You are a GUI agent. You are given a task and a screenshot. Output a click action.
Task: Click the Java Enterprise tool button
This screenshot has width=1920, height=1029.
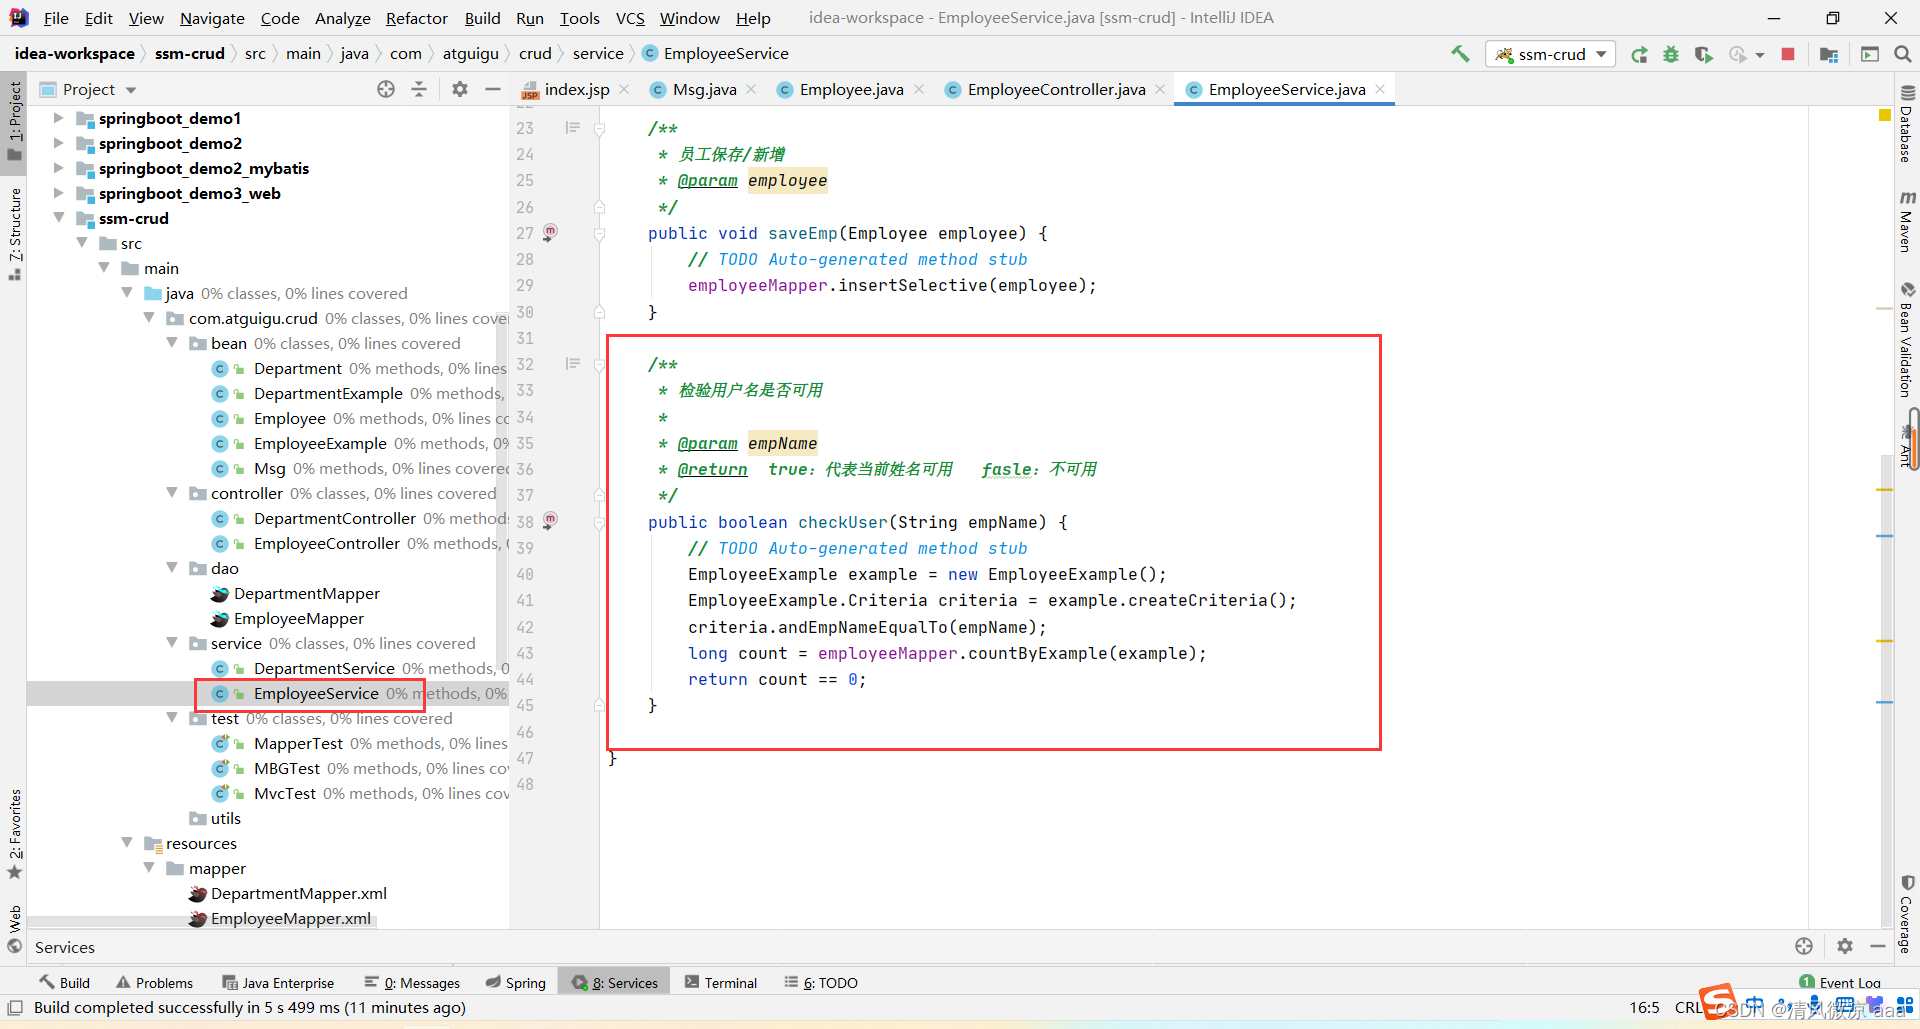(x=278, y=982)
